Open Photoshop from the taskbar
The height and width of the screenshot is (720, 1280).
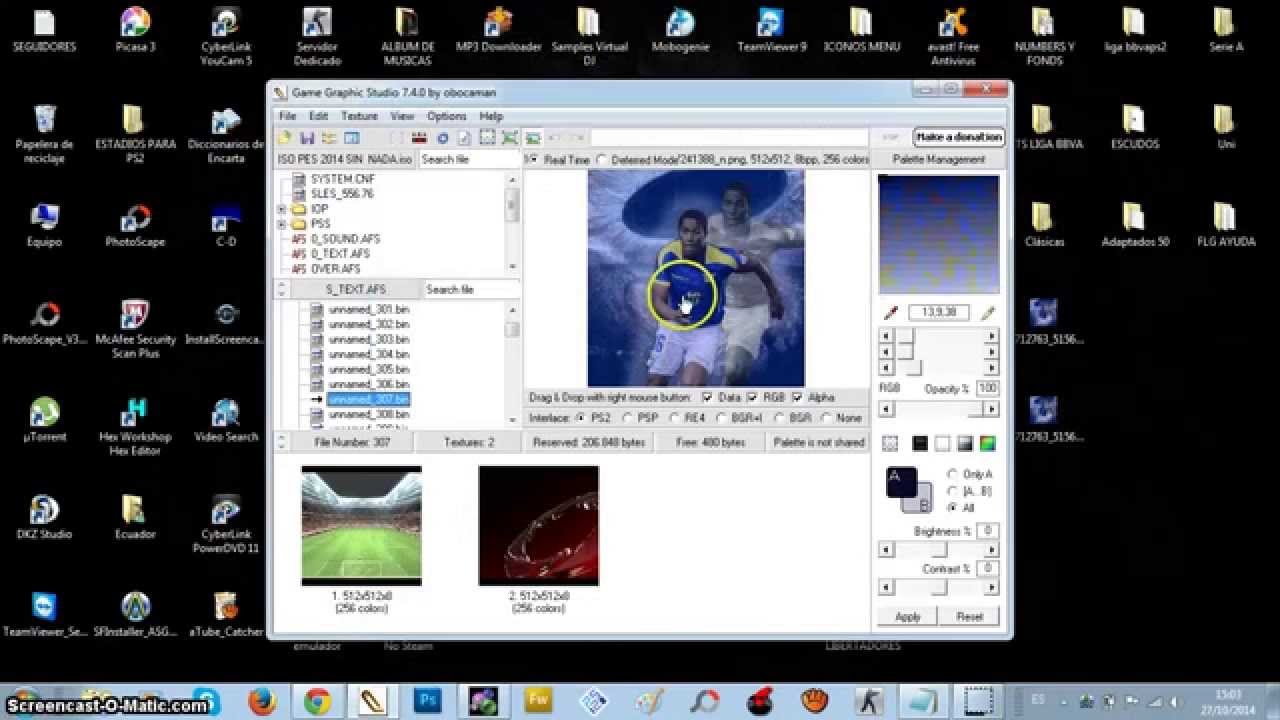428,700
